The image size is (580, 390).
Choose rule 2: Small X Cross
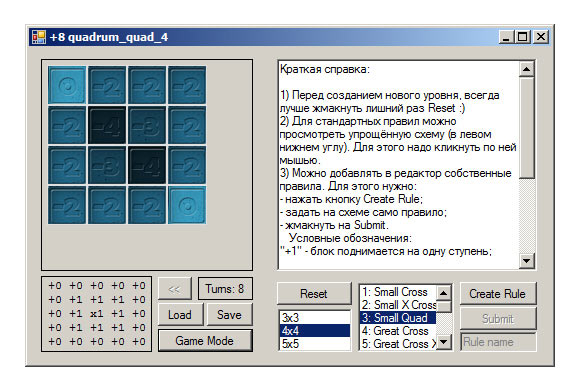[x=398, y=305]
